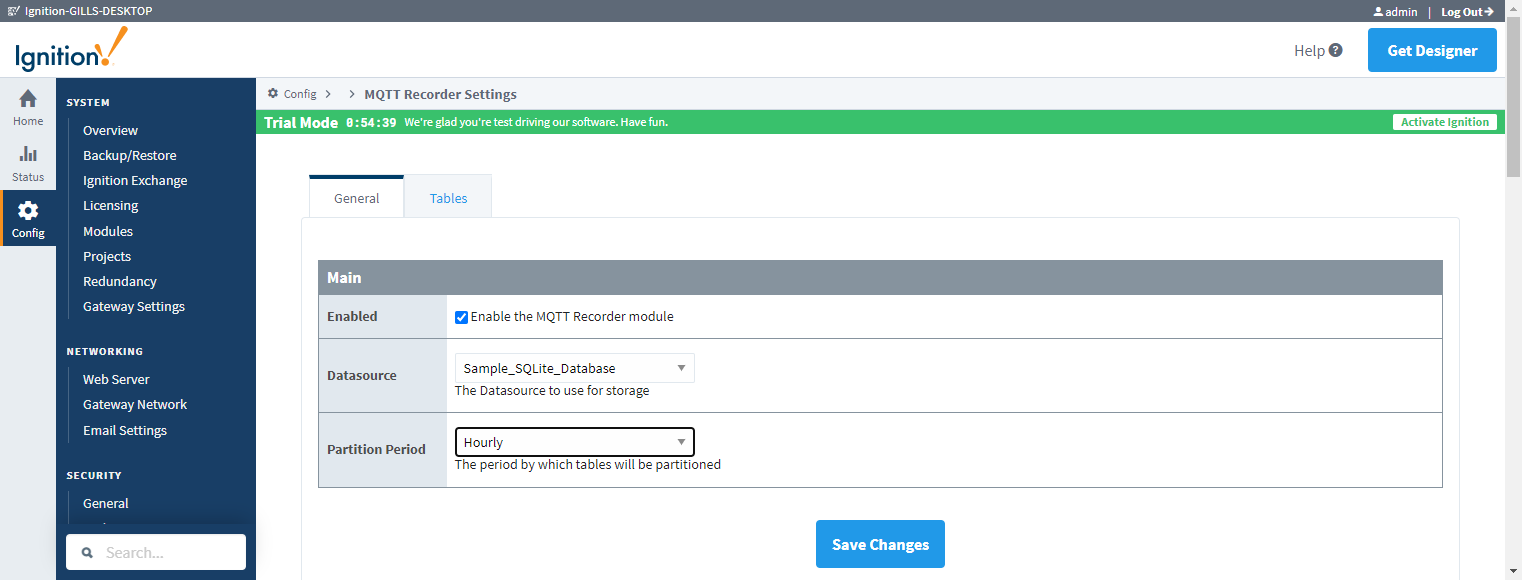Click the SECURITY sidebar heading

(94, 475)
